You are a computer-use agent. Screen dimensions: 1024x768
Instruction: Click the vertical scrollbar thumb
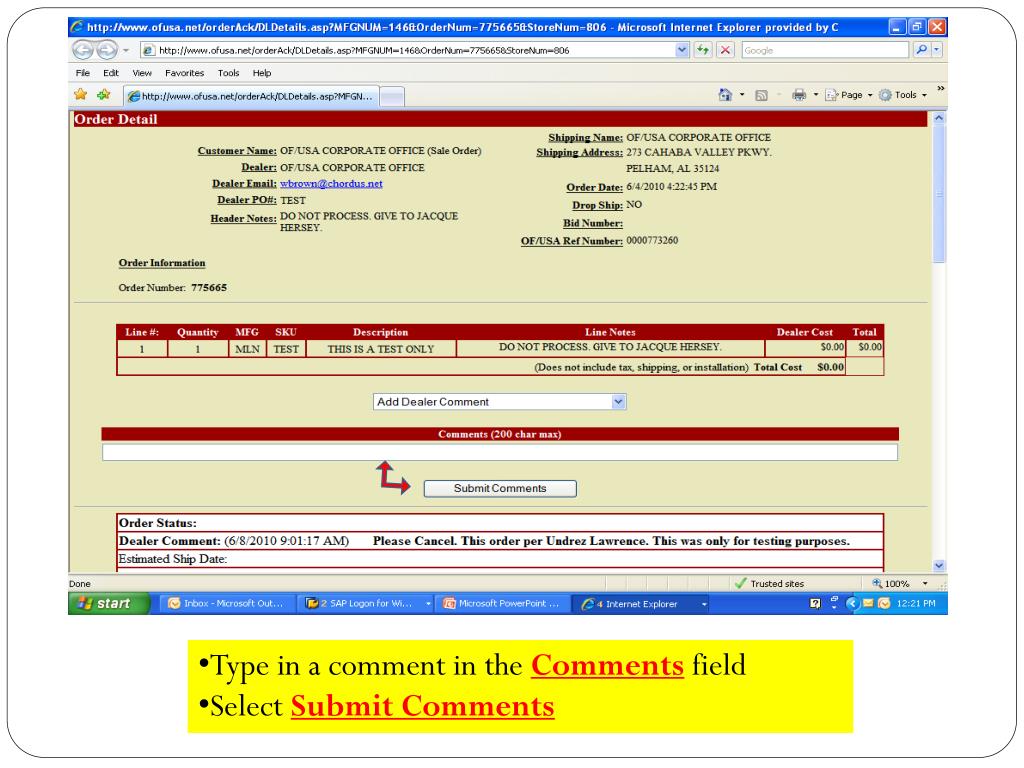pos(939,194)
